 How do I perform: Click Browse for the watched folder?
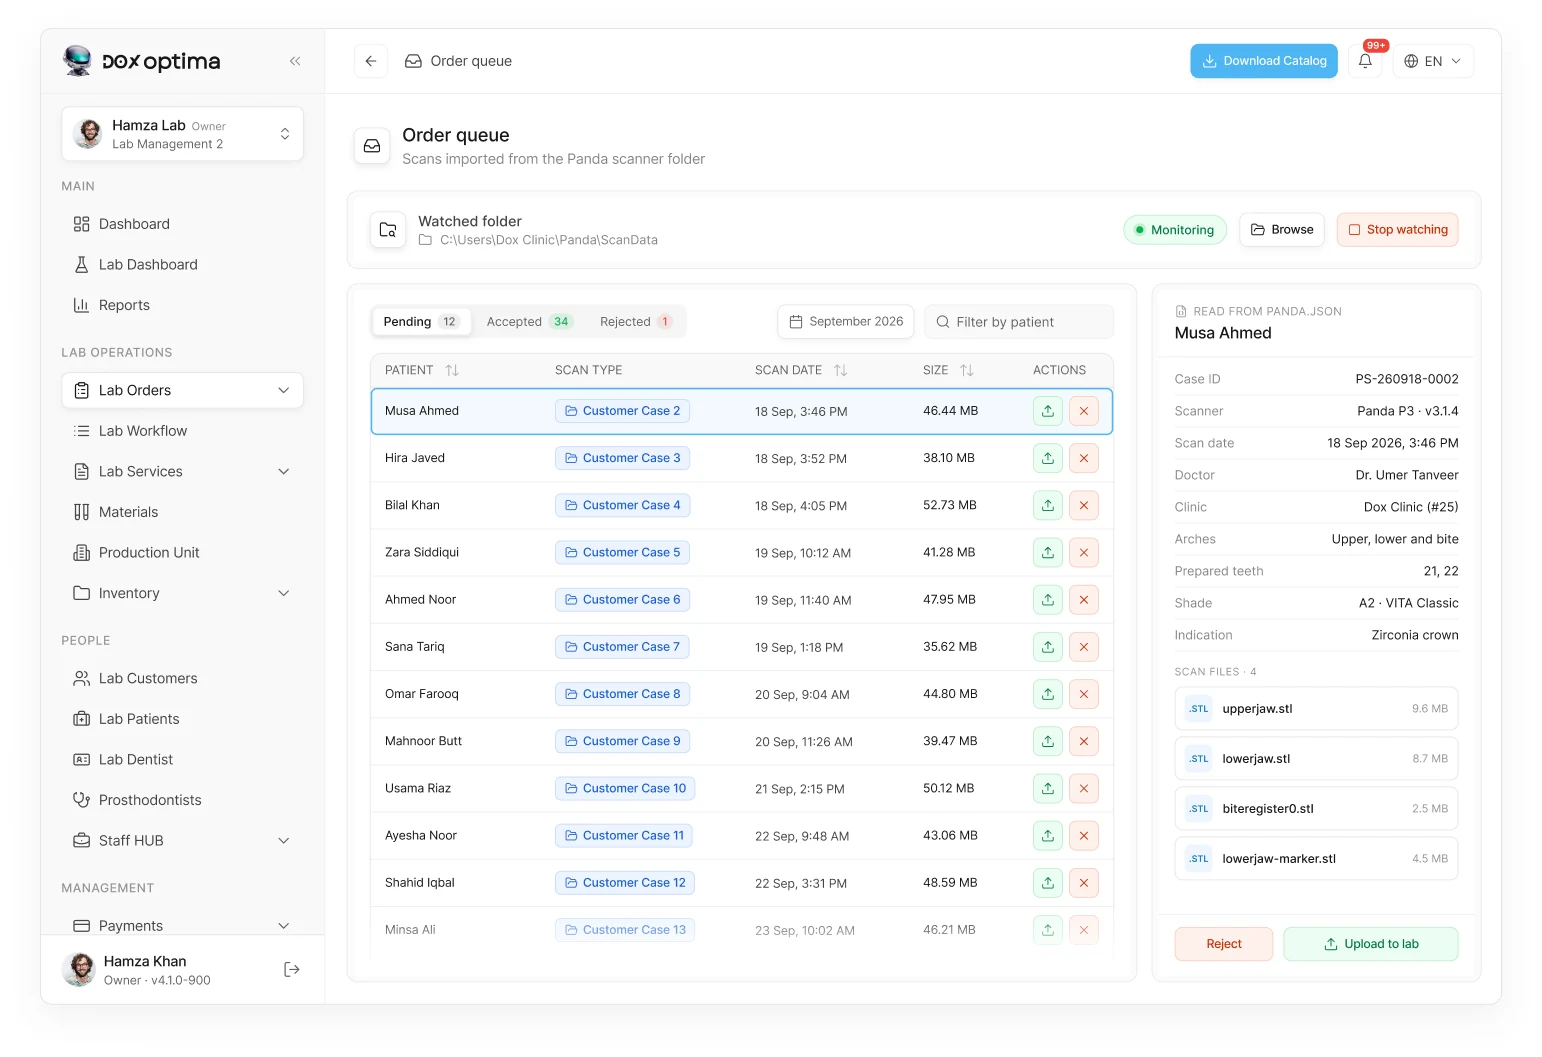(x=1282, y=230)
